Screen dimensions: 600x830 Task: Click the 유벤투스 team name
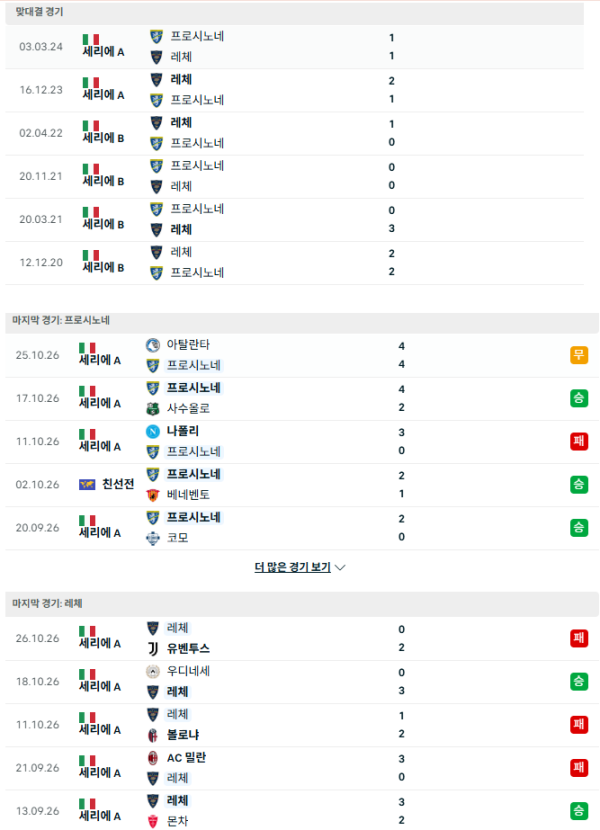point(188,648)
